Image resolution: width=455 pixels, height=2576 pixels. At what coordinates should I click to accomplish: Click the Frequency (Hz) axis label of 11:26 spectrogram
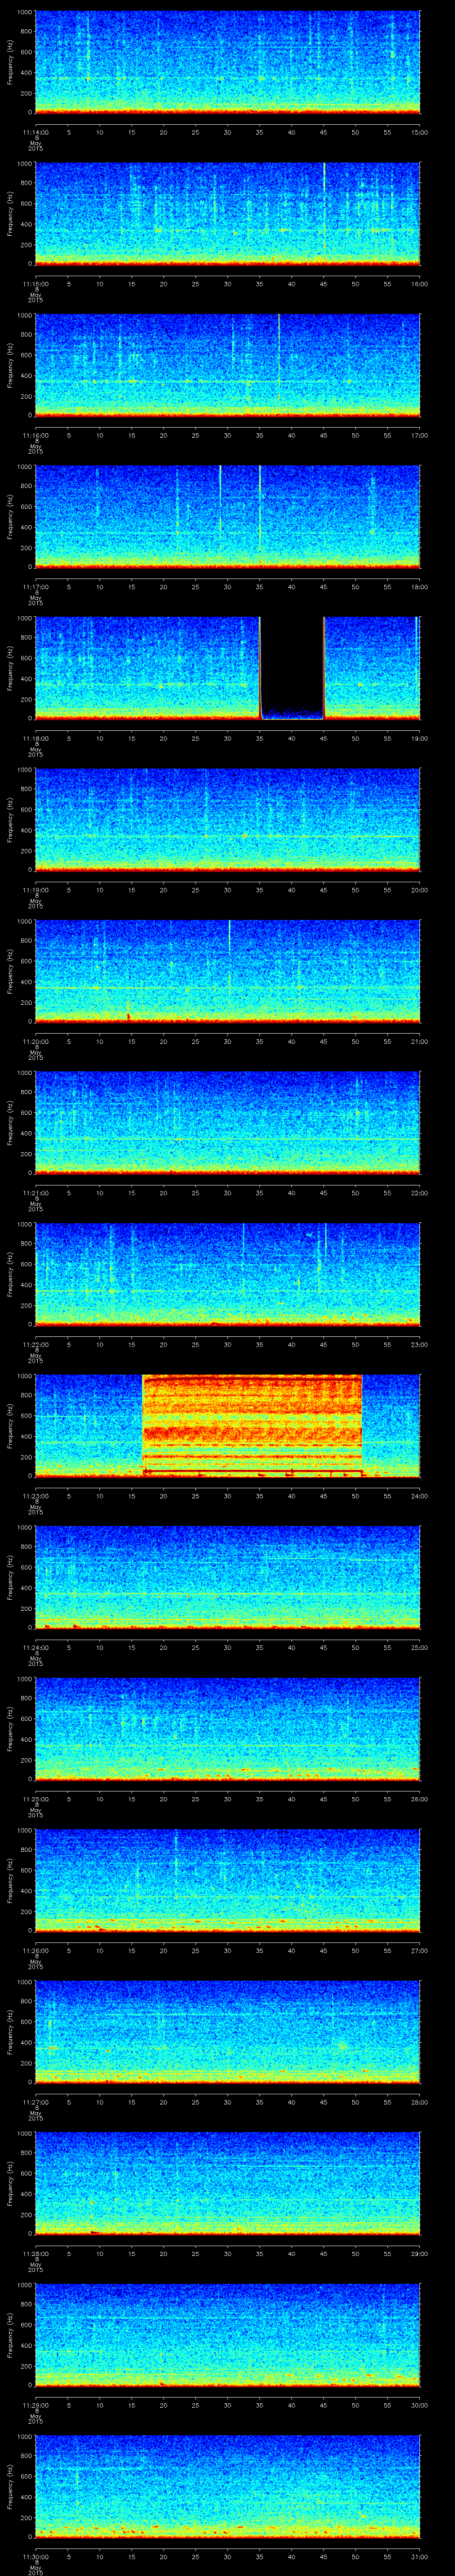click(x=10, y=1880)
